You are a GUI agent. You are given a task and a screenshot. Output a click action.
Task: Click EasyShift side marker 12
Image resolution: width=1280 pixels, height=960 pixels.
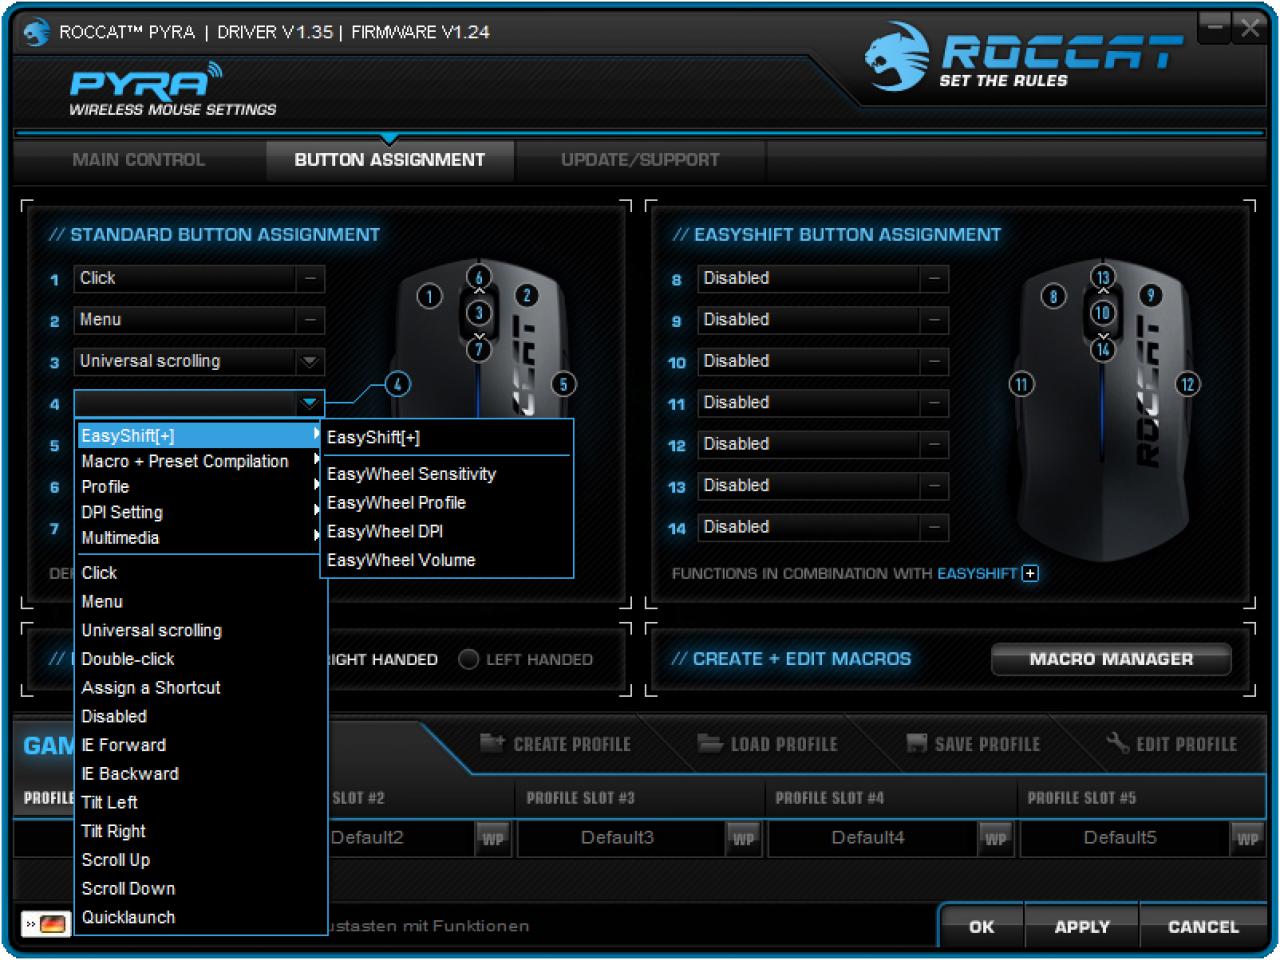1187,384
